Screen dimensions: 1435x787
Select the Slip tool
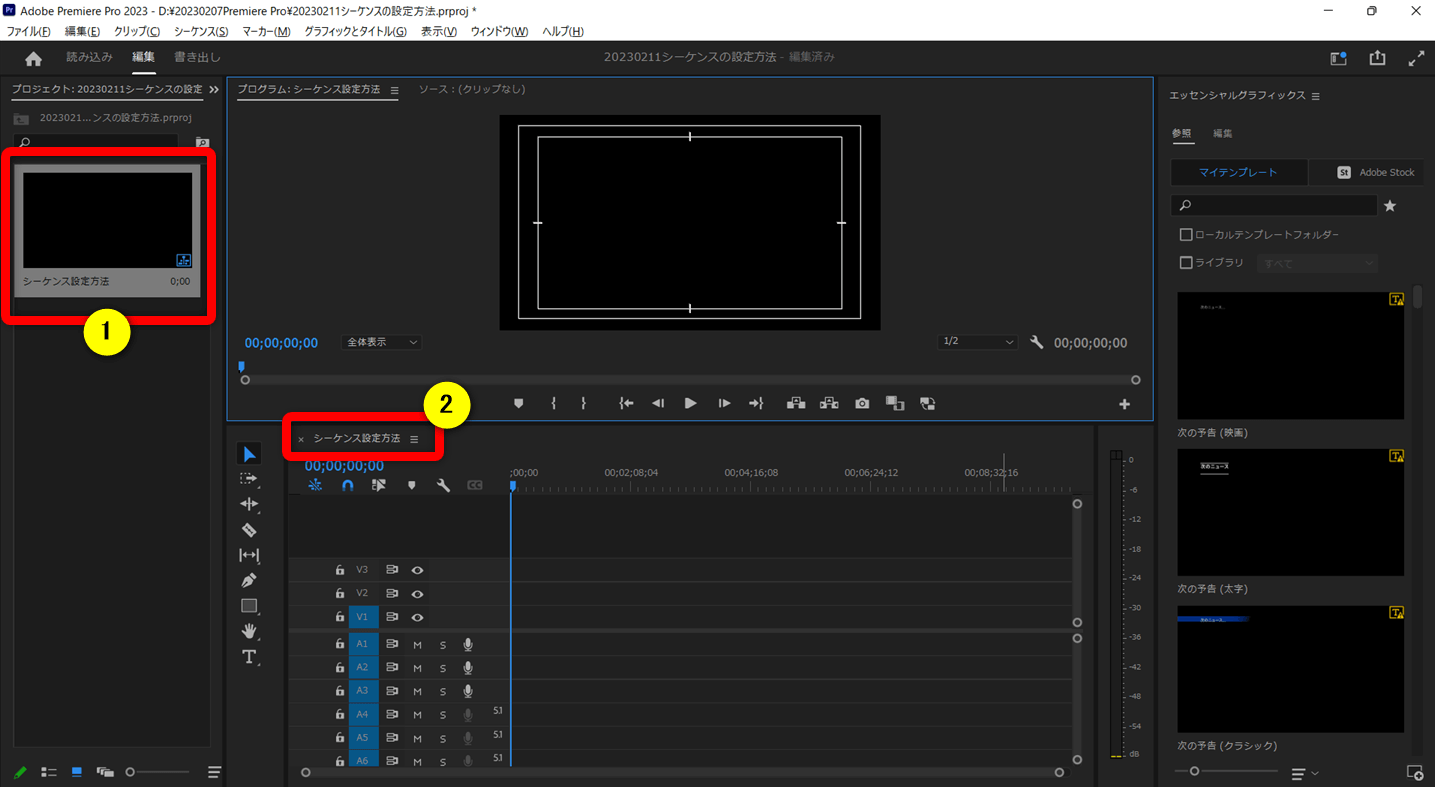click(x=250, y=555)
